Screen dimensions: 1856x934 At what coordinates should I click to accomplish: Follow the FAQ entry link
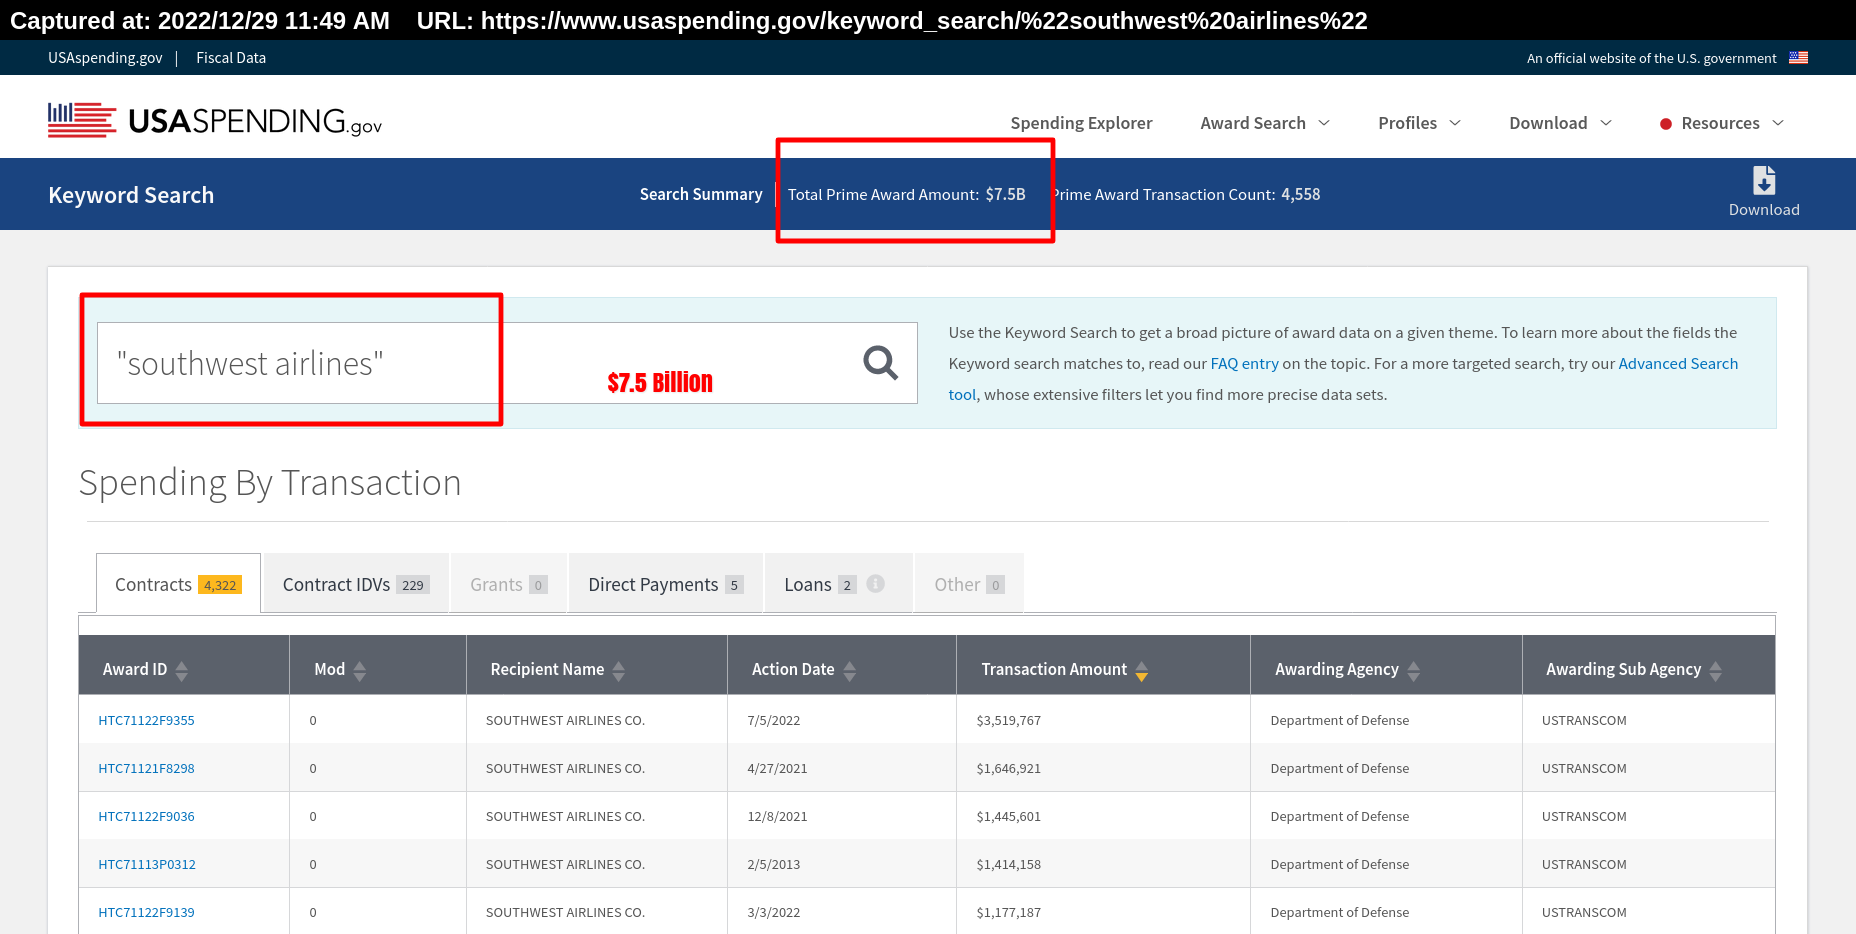click(1244, 363)
